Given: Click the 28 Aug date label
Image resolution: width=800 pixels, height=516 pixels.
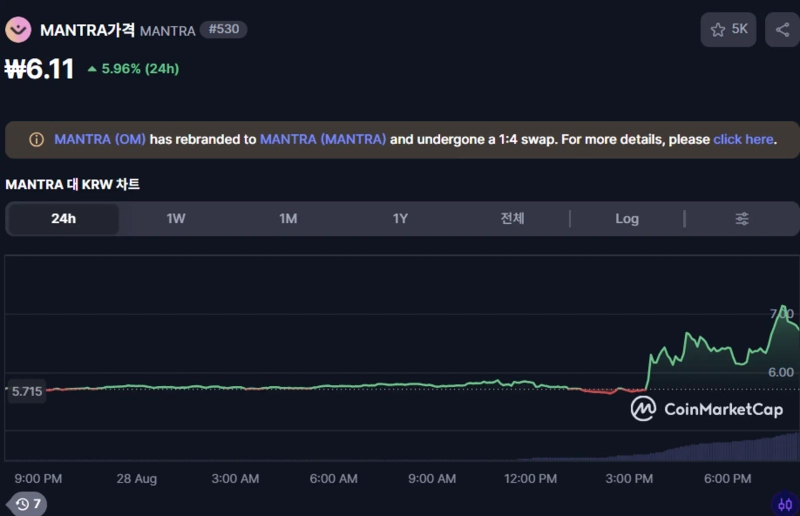Looking at the screenshot, I should coord(137,479).
